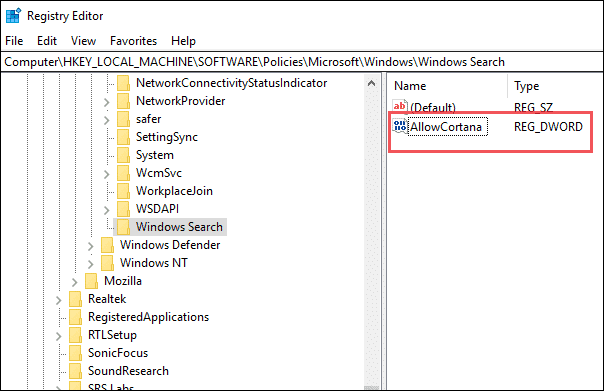The width and height of the screenshot is (604, 391).
Task: Select the WorkplaceJoin key label
Action: [x=174, y=191]
